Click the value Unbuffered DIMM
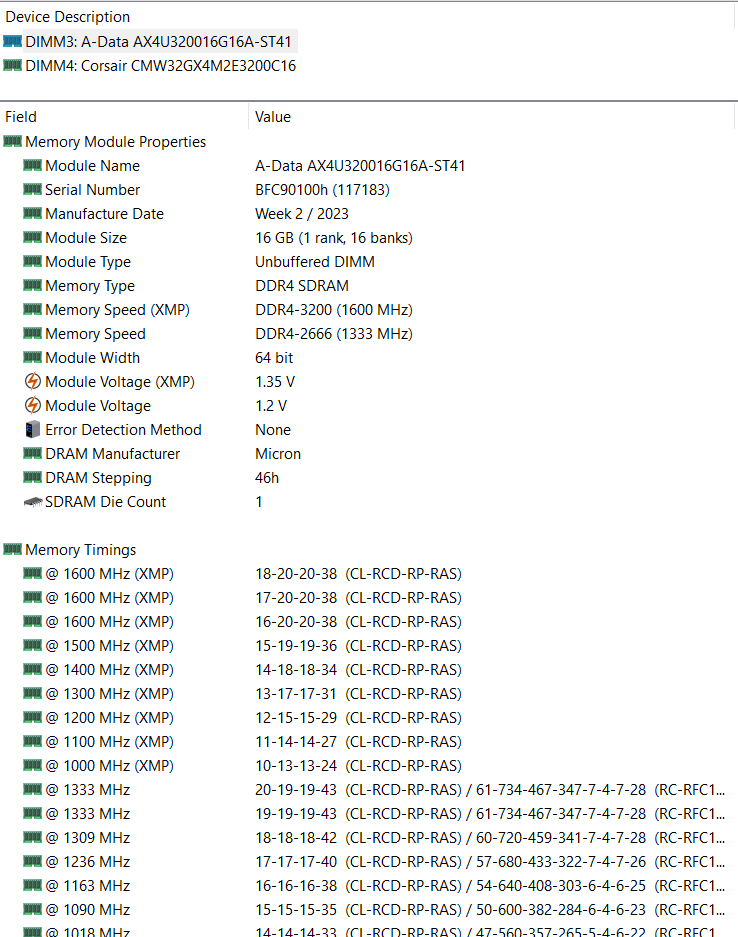Viewport: 738px width, 937px height. pos(315,262)
